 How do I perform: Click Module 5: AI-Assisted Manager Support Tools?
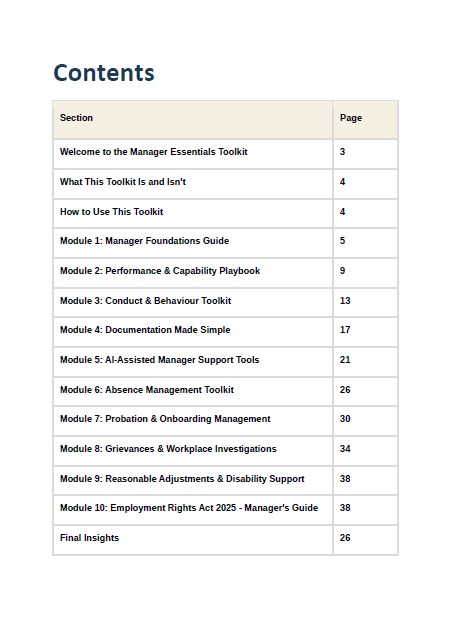tap(160, 360)
